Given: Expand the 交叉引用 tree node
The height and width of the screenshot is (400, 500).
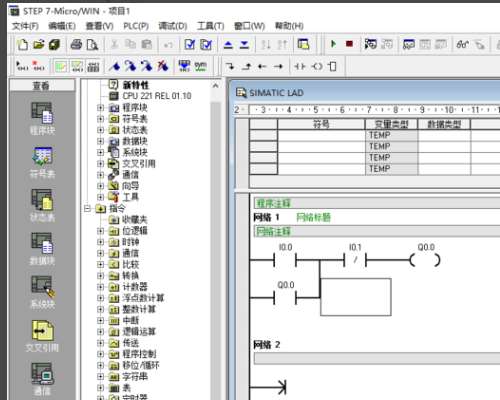Looking at the screenshot, I should 100,164.
